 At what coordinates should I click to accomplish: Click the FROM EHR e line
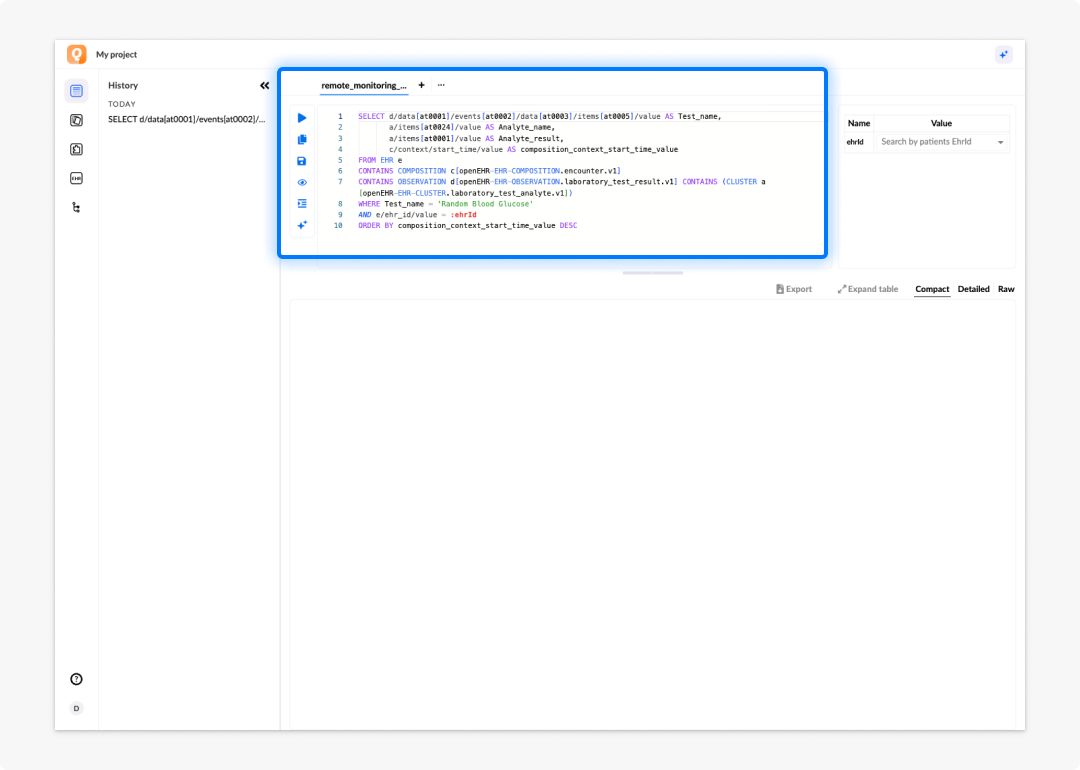point(380,160)
